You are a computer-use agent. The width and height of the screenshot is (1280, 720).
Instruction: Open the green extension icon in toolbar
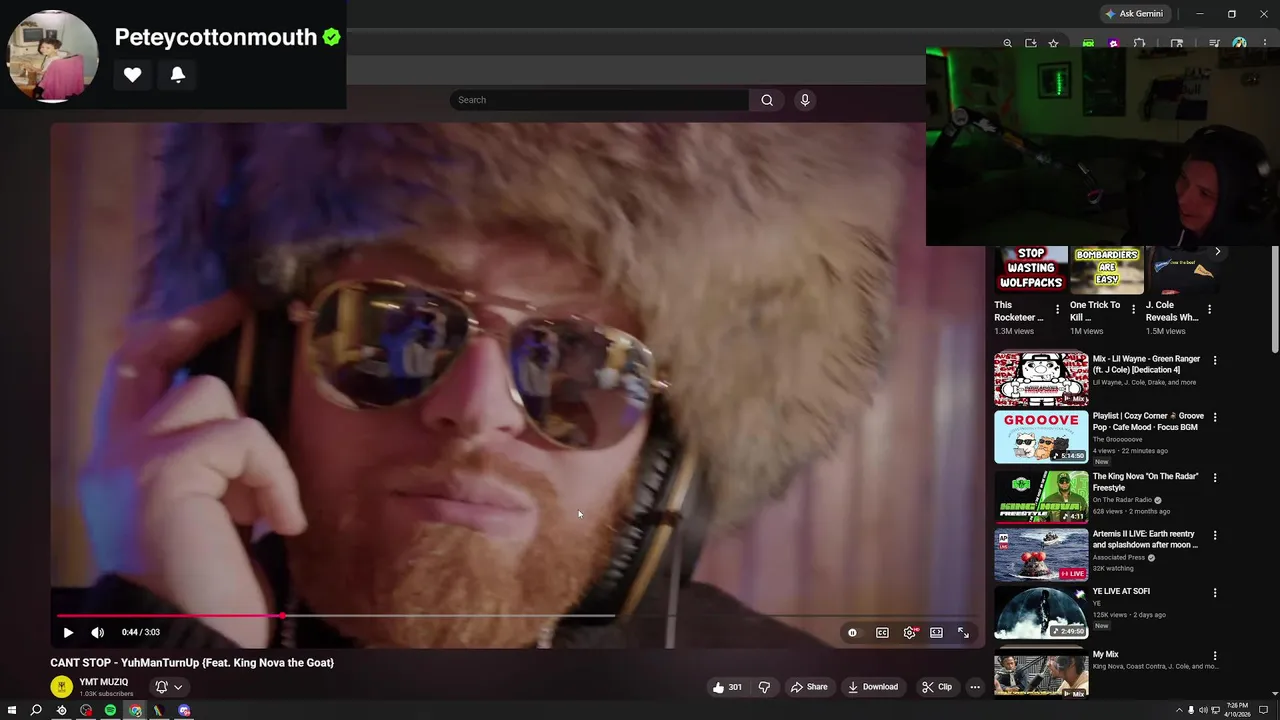point(1088,43)
